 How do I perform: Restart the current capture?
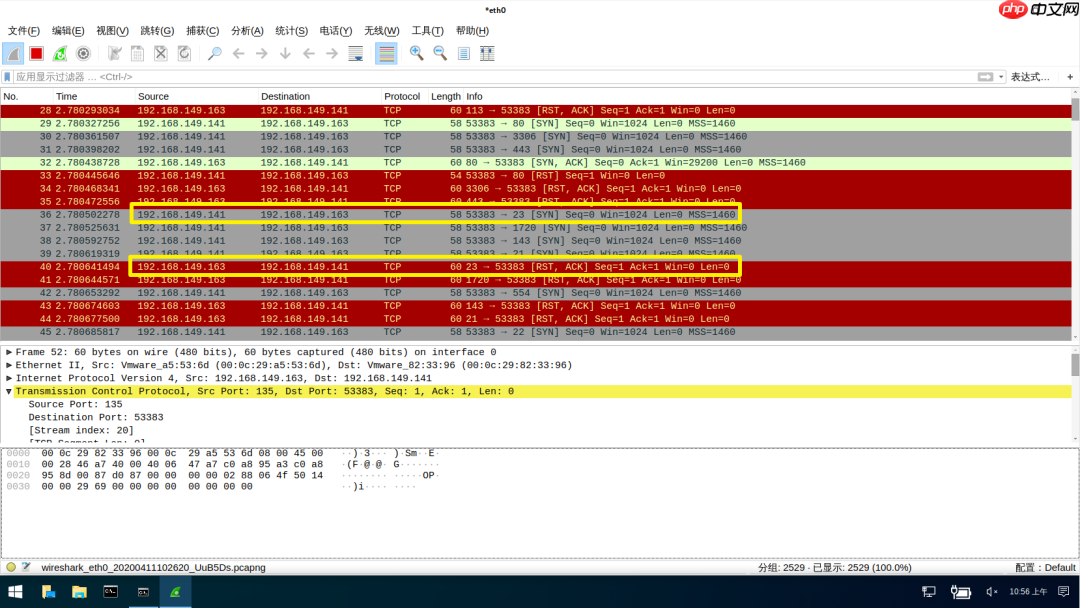[60, 53]
